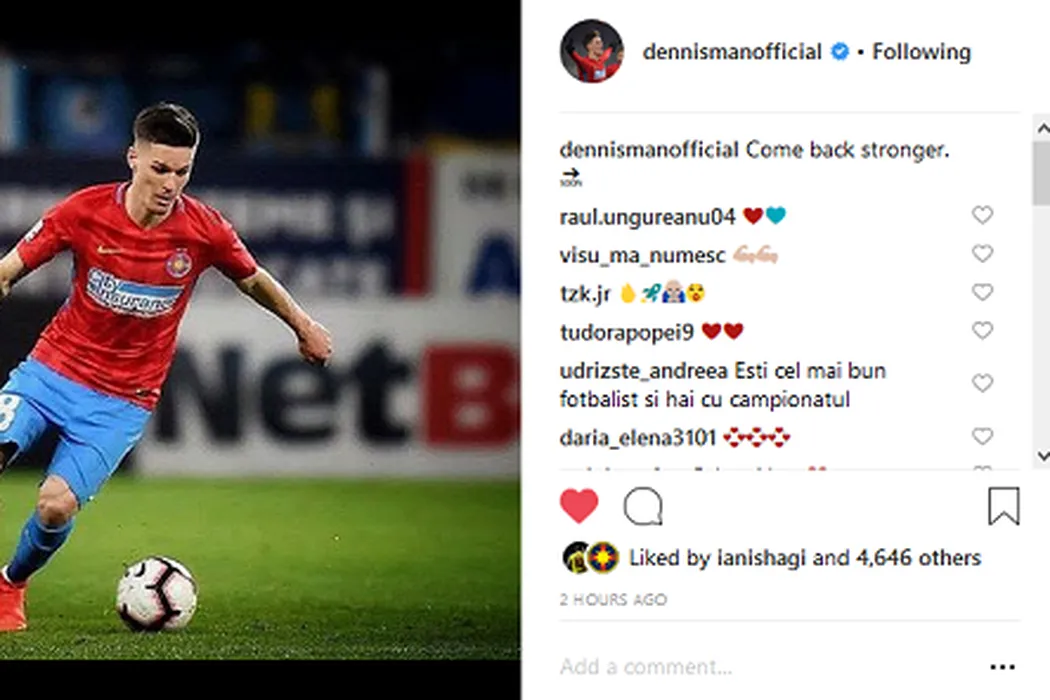Unlike the post with the red heart
Image resolution: width=1050 pixels, height=700 pixels.
(579, 506)
